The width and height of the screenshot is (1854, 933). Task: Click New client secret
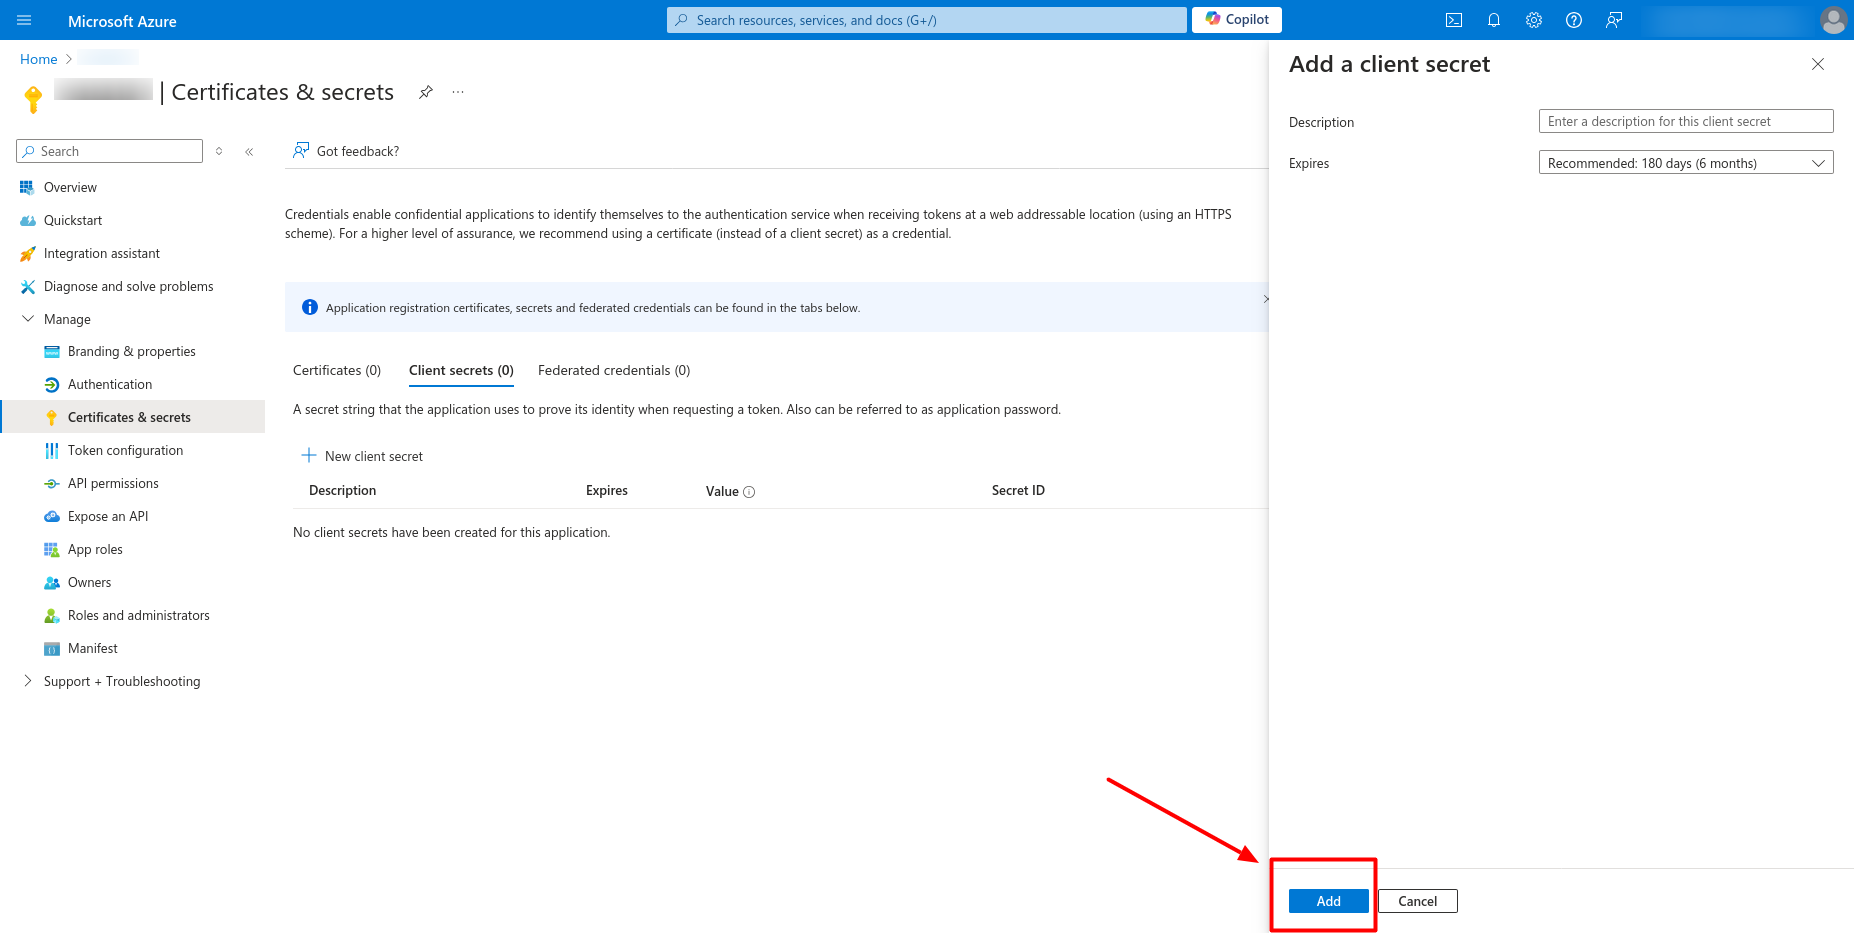(x=363, y=456)
